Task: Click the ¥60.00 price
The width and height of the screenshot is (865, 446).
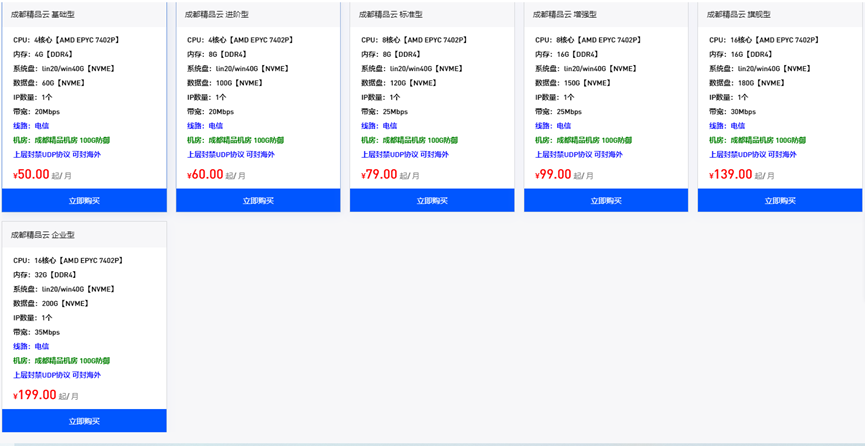Action: (205, 174)
